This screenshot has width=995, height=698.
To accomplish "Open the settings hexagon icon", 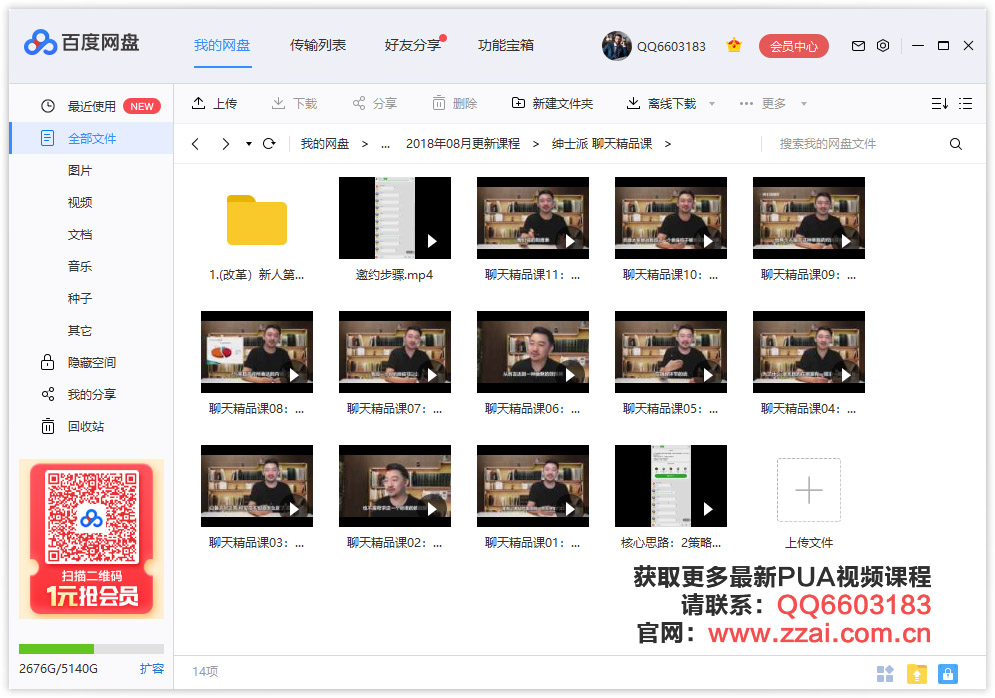I will [x=883, y=46].
